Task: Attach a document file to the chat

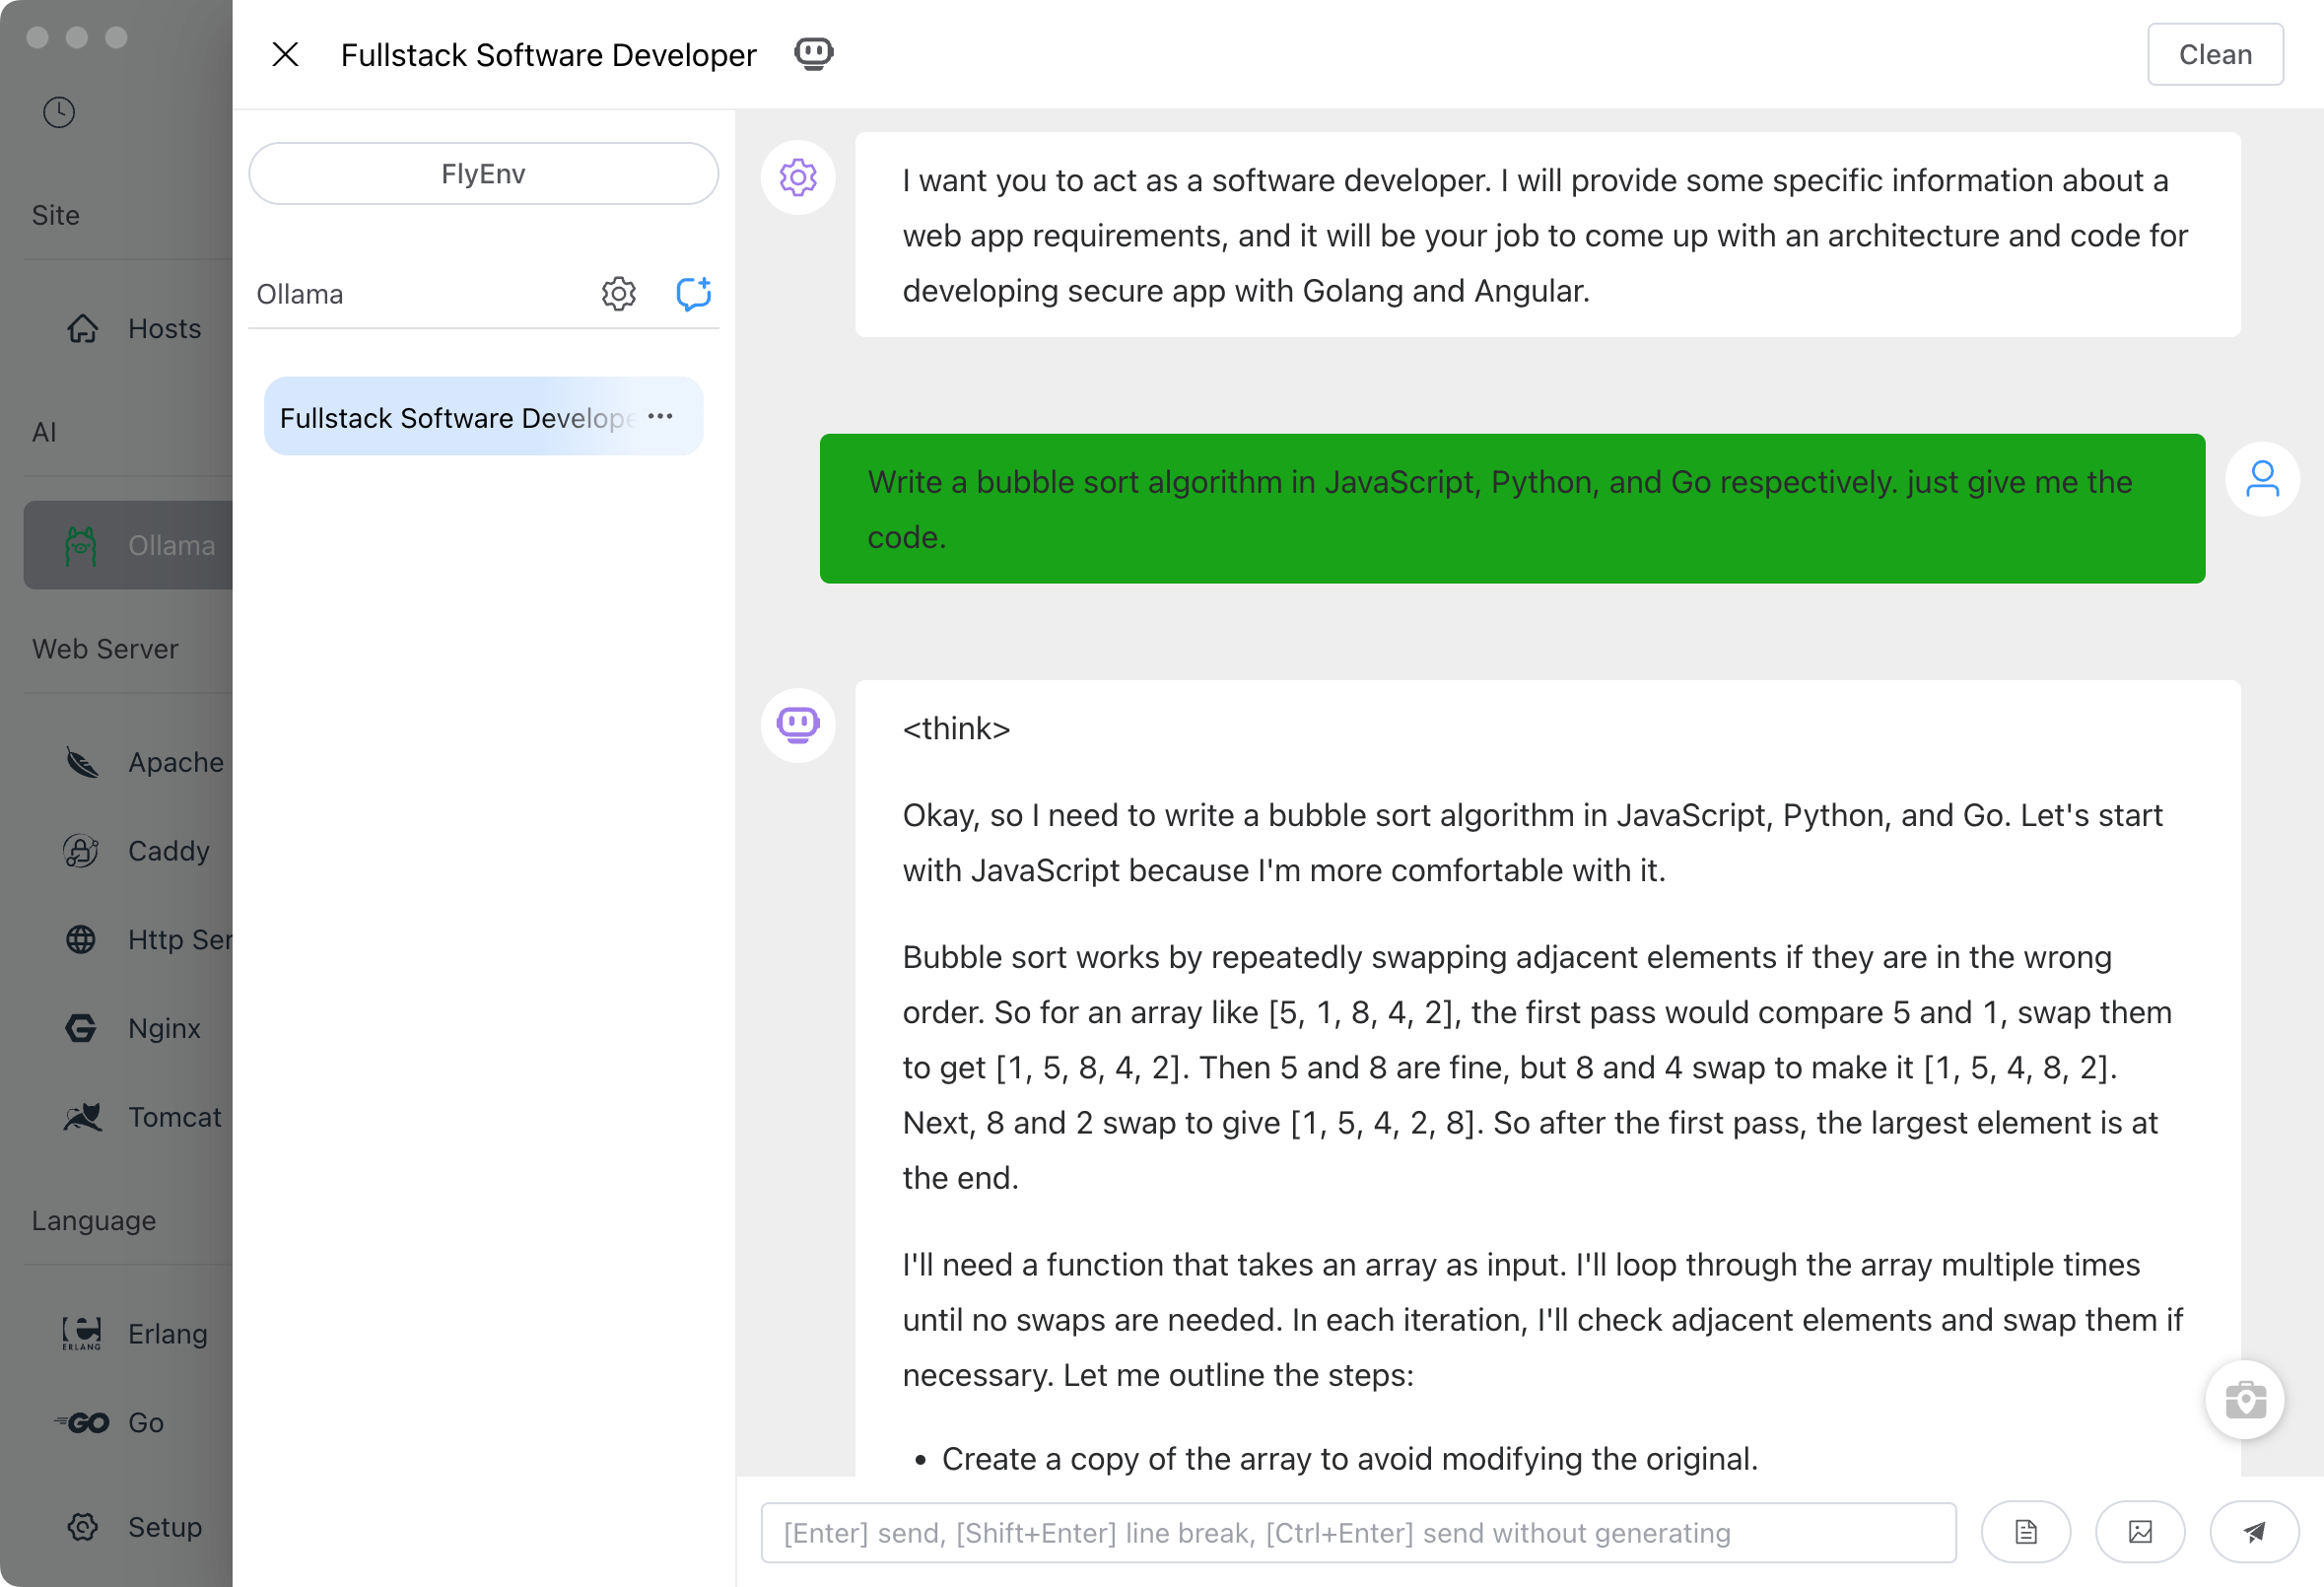Action: point(2026,1531)
